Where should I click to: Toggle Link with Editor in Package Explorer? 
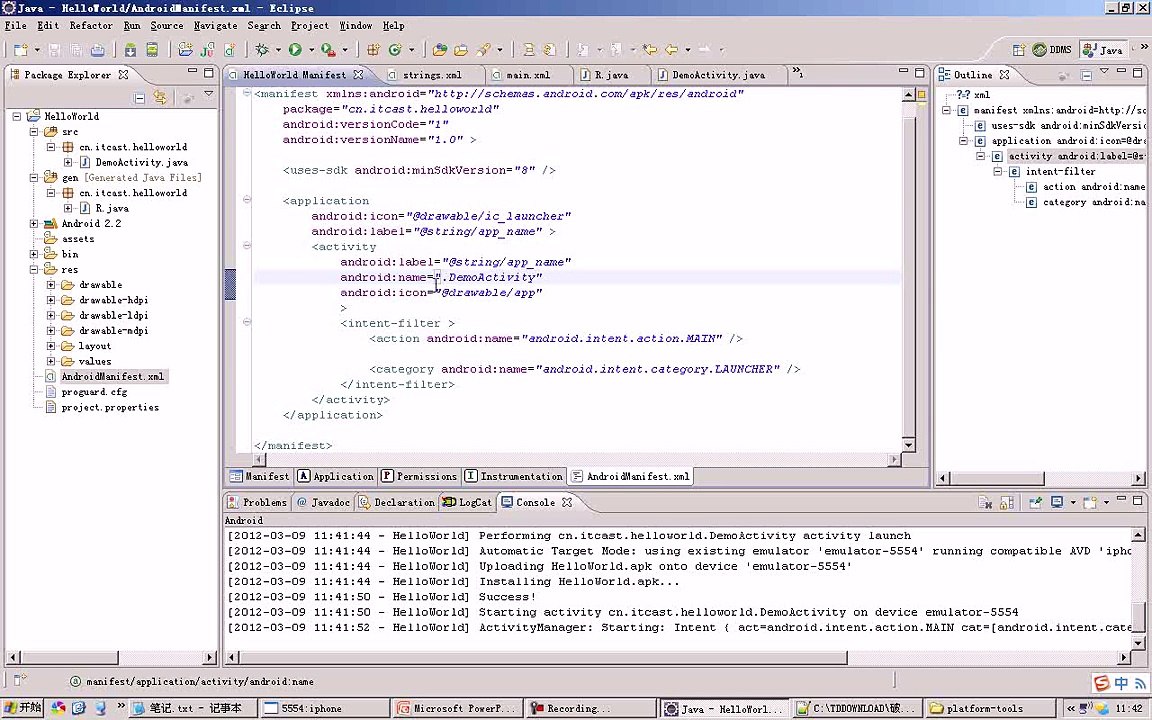[160, 97]
